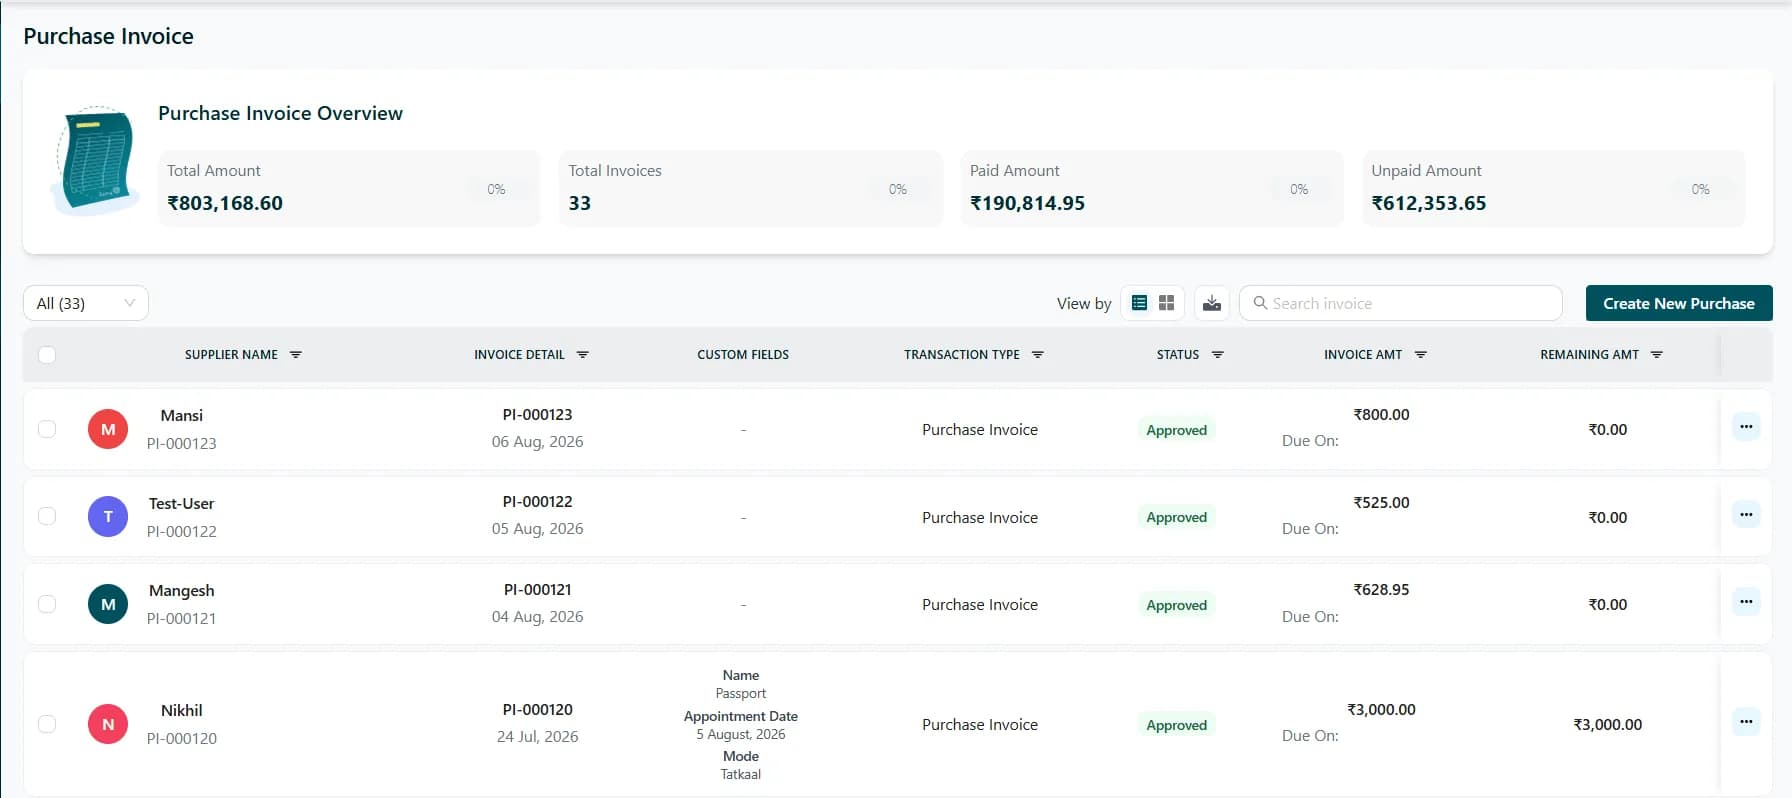1792x798 pixels.
Task: Open the filter on Transaction Type column
Action: [x=1037, y=355]
